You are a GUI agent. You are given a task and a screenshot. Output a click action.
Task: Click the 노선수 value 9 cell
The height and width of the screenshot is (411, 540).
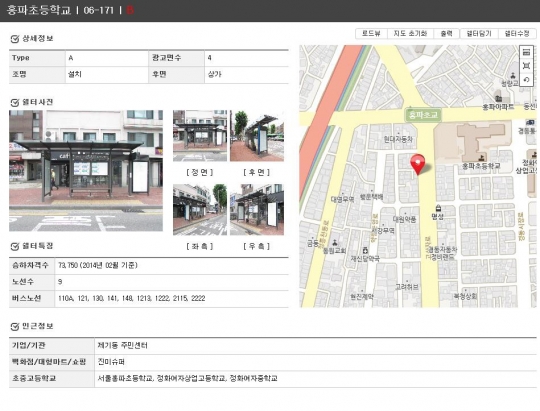(x=172, y=282)
